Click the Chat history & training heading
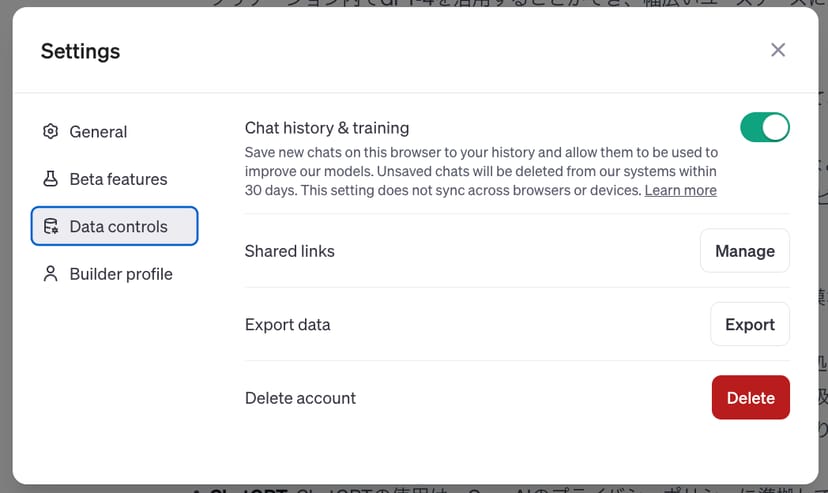Image resolution: width=828 pixels, height=493 pixels. (x=327, y=128)
